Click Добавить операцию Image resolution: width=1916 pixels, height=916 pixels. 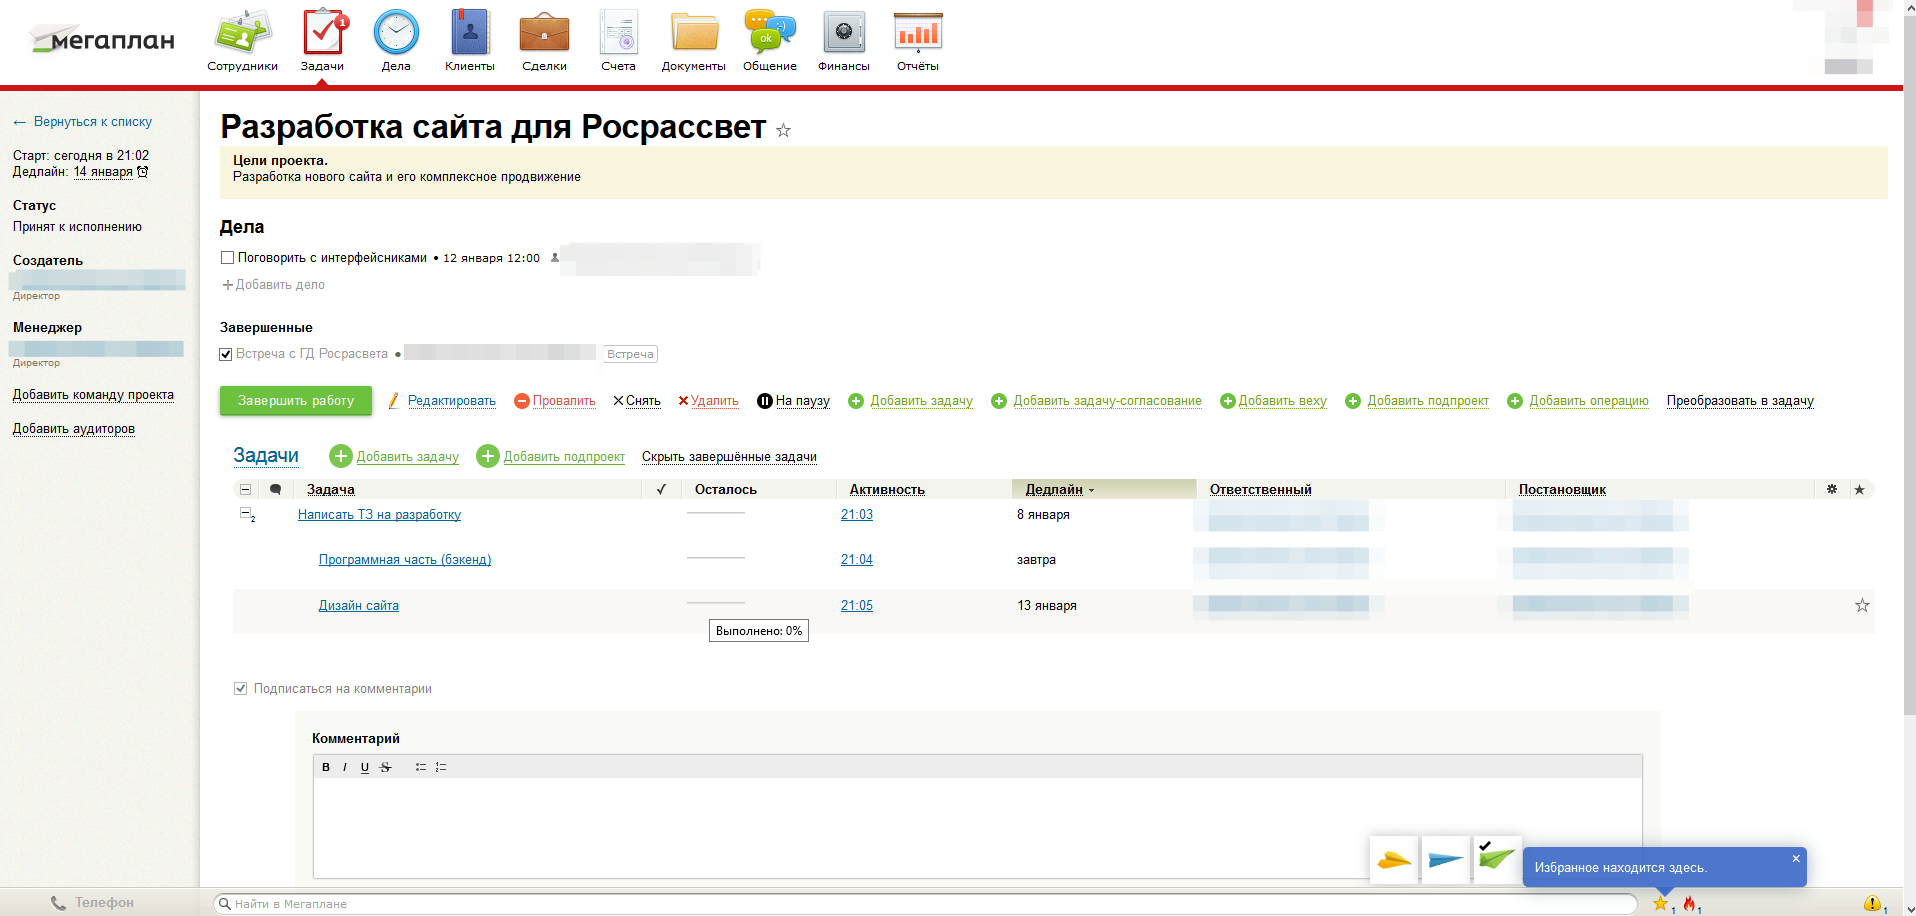1588,401
